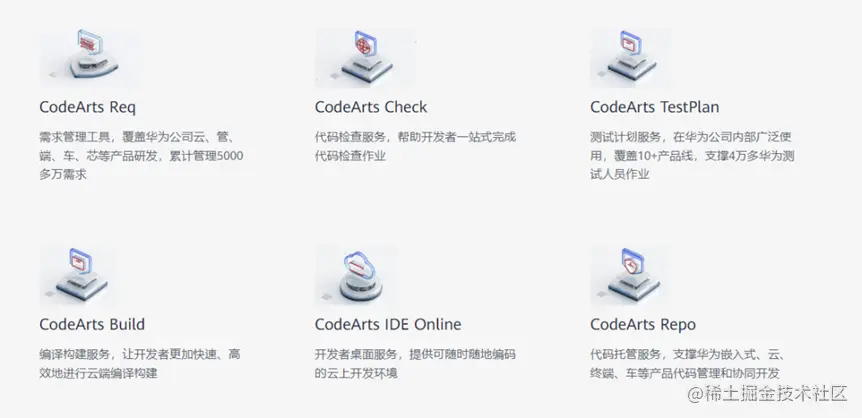The image size is (862, 418).
Task: Select the description starting with 需求管理工具
Action: click(141, 156)
